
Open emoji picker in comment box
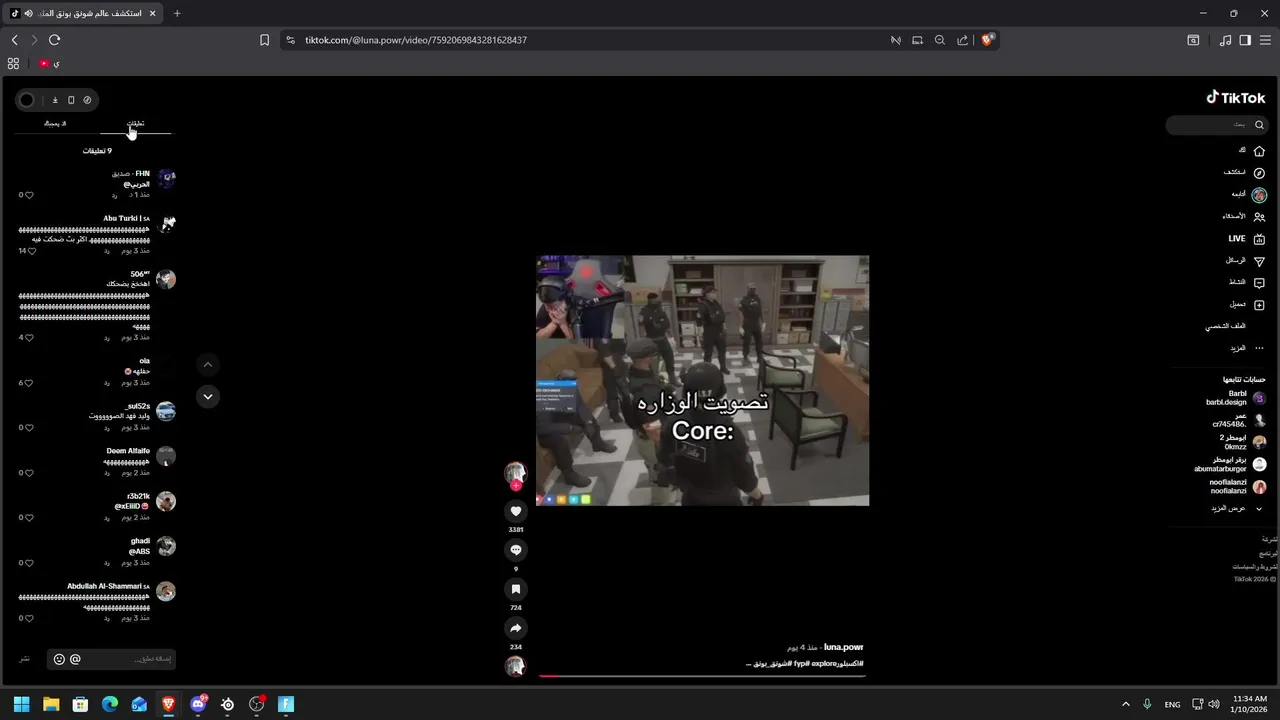point(59,659)
